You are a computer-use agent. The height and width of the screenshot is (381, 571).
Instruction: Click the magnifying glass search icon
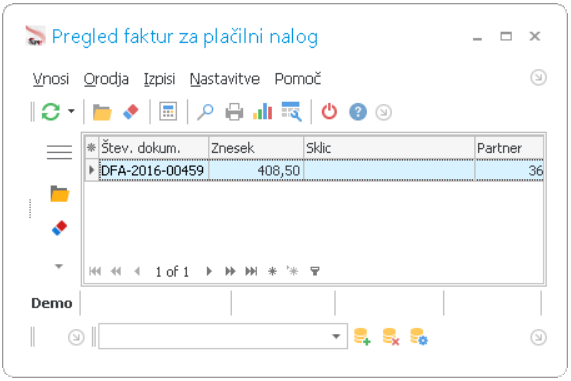(x=205, y=112)
